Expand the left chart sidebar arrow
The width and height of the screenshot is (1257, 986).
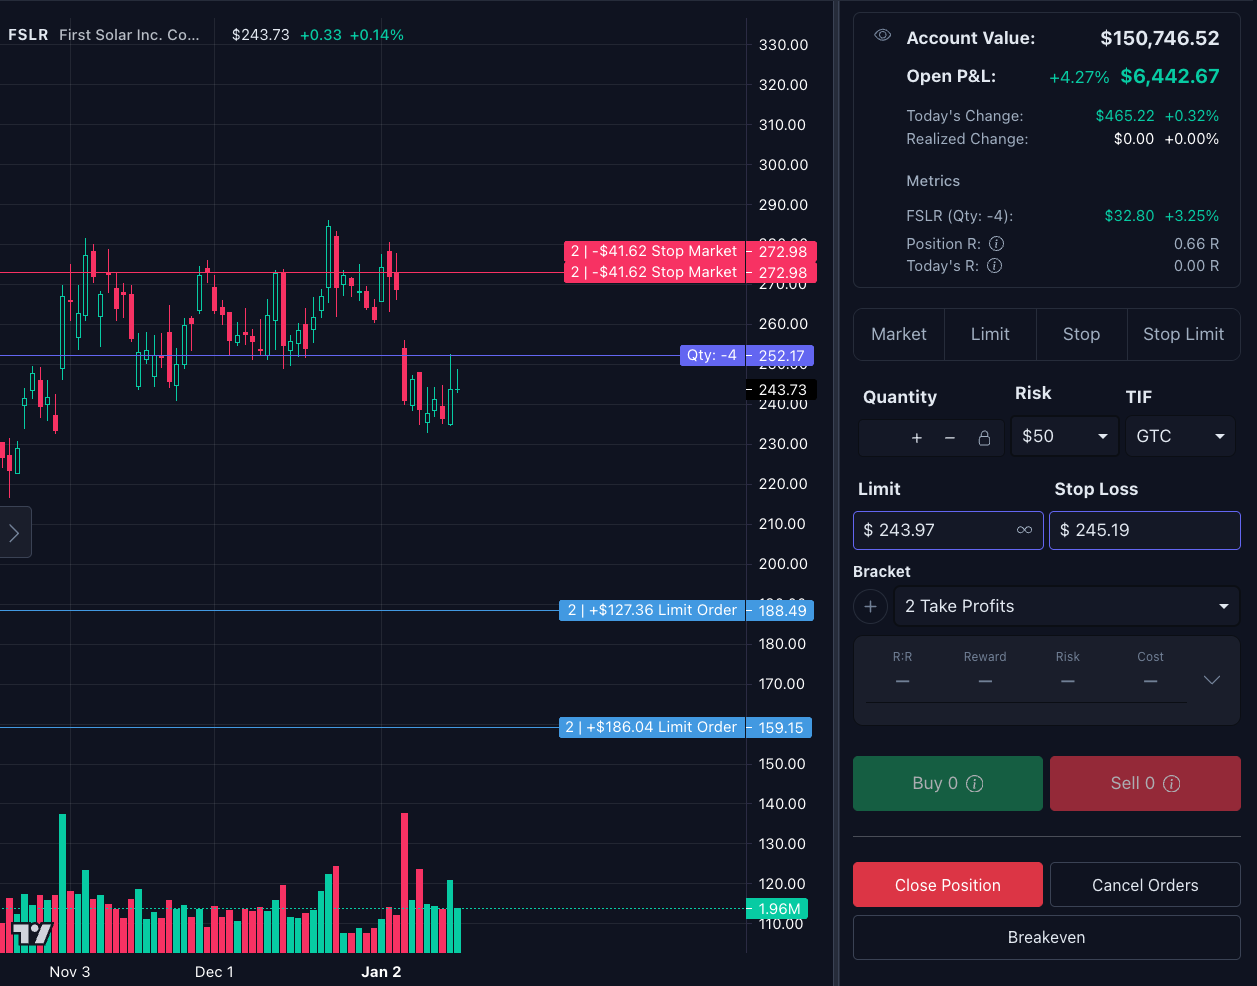tap(14, 533)
